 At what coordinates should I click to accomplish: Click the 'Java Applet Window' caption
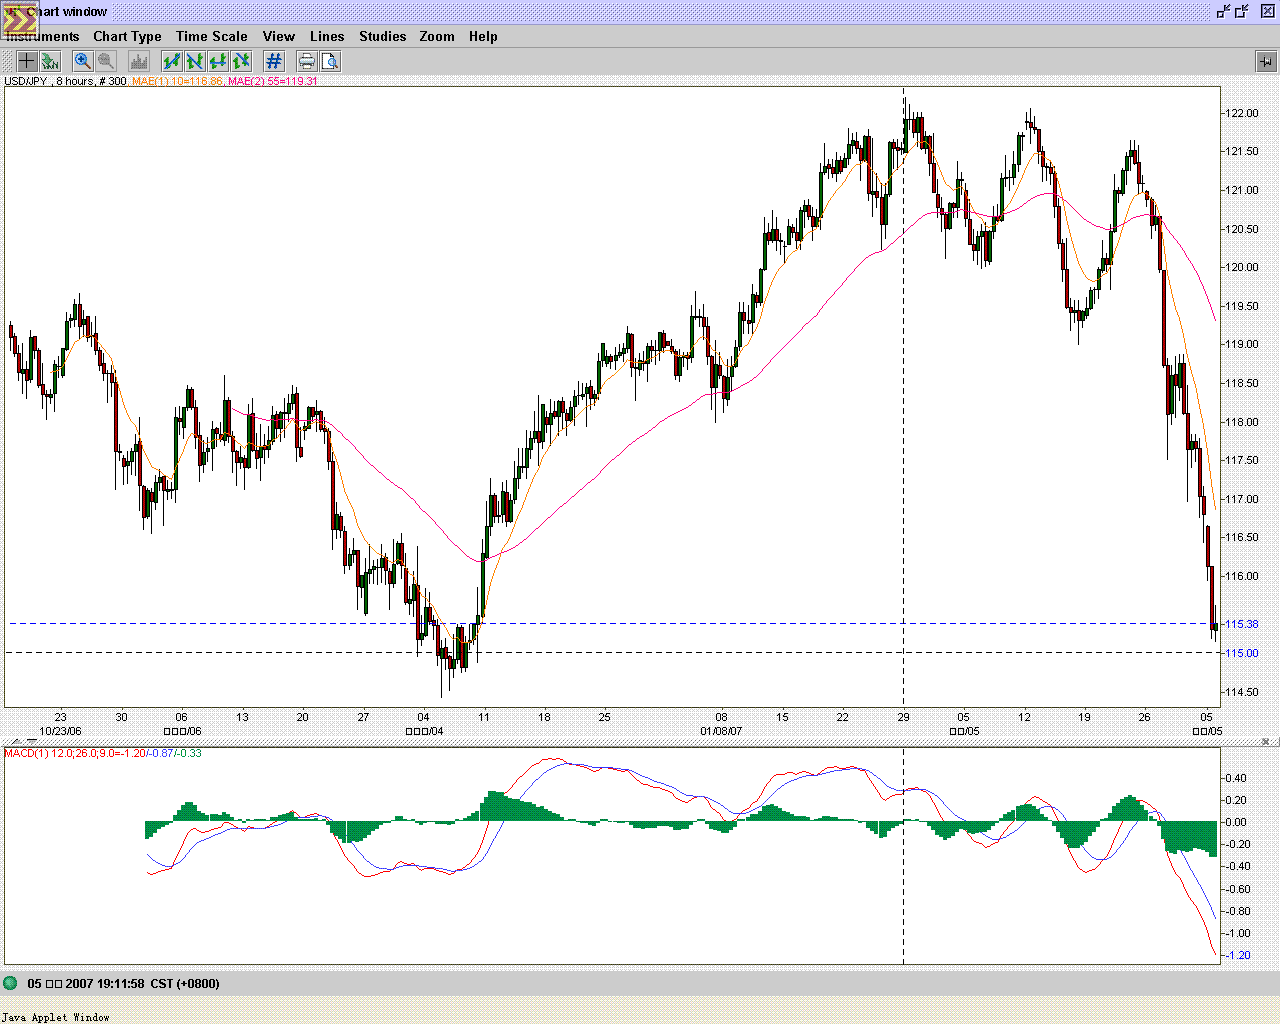[55, 1017]
